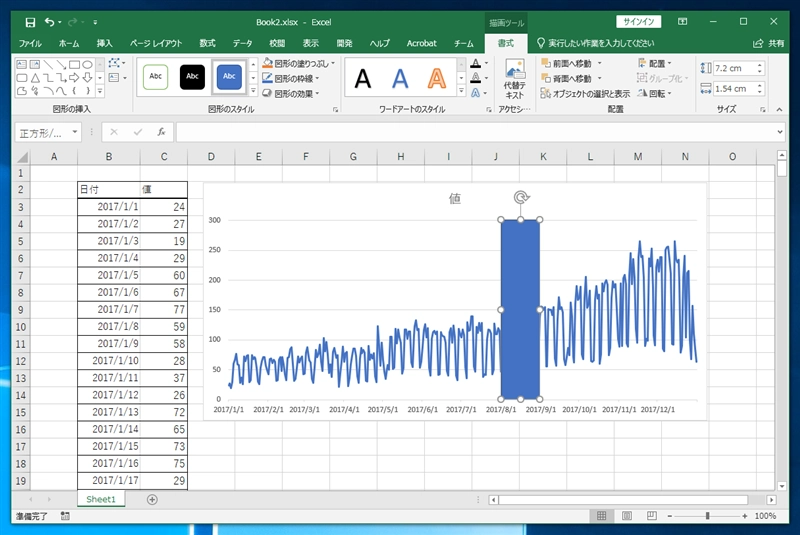
Task: Select the right block arrow shape
Action: tap(74, 78)
